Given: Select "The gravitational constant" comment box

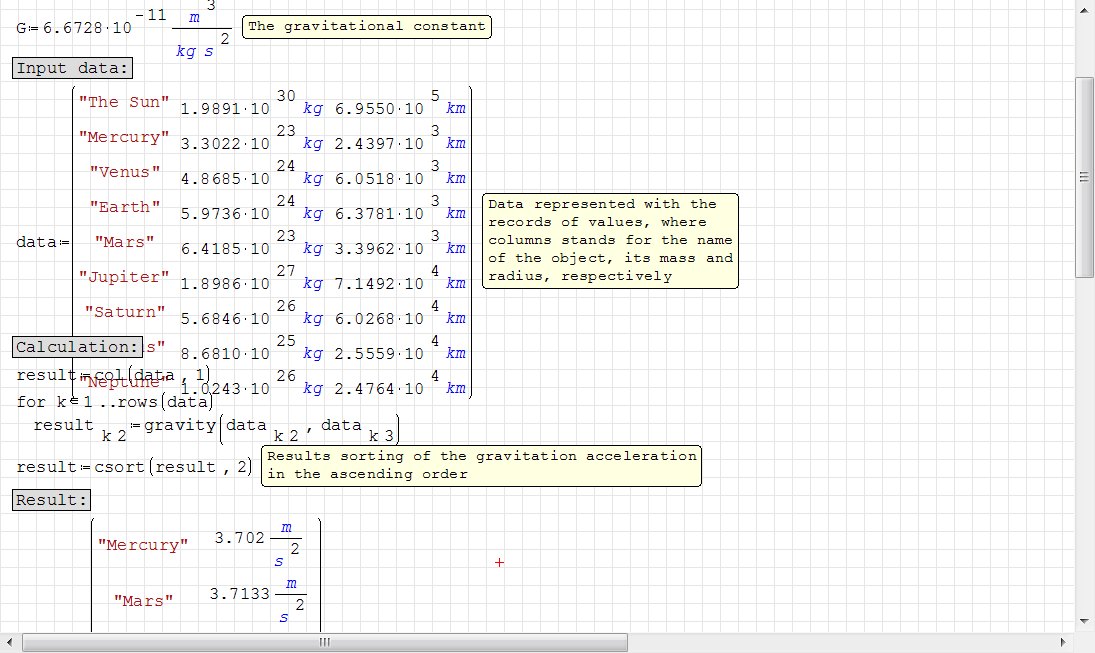Looking at the screenshot, I should (367, 27).
